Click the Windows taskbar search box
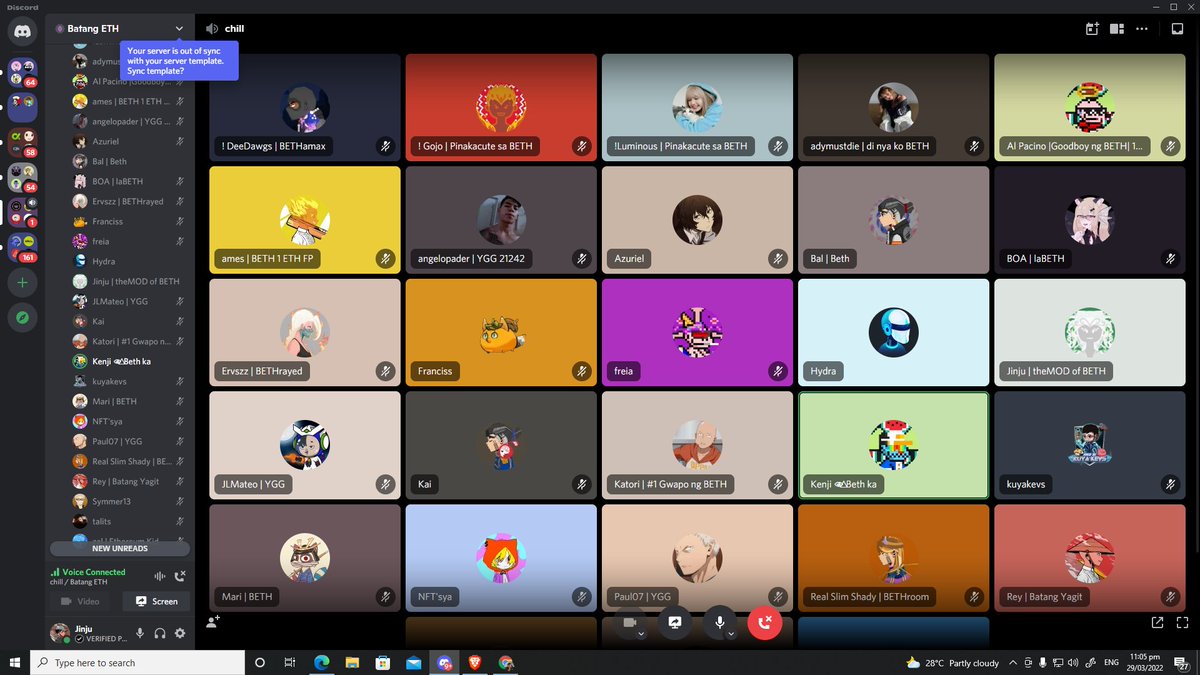 point(138,662)
